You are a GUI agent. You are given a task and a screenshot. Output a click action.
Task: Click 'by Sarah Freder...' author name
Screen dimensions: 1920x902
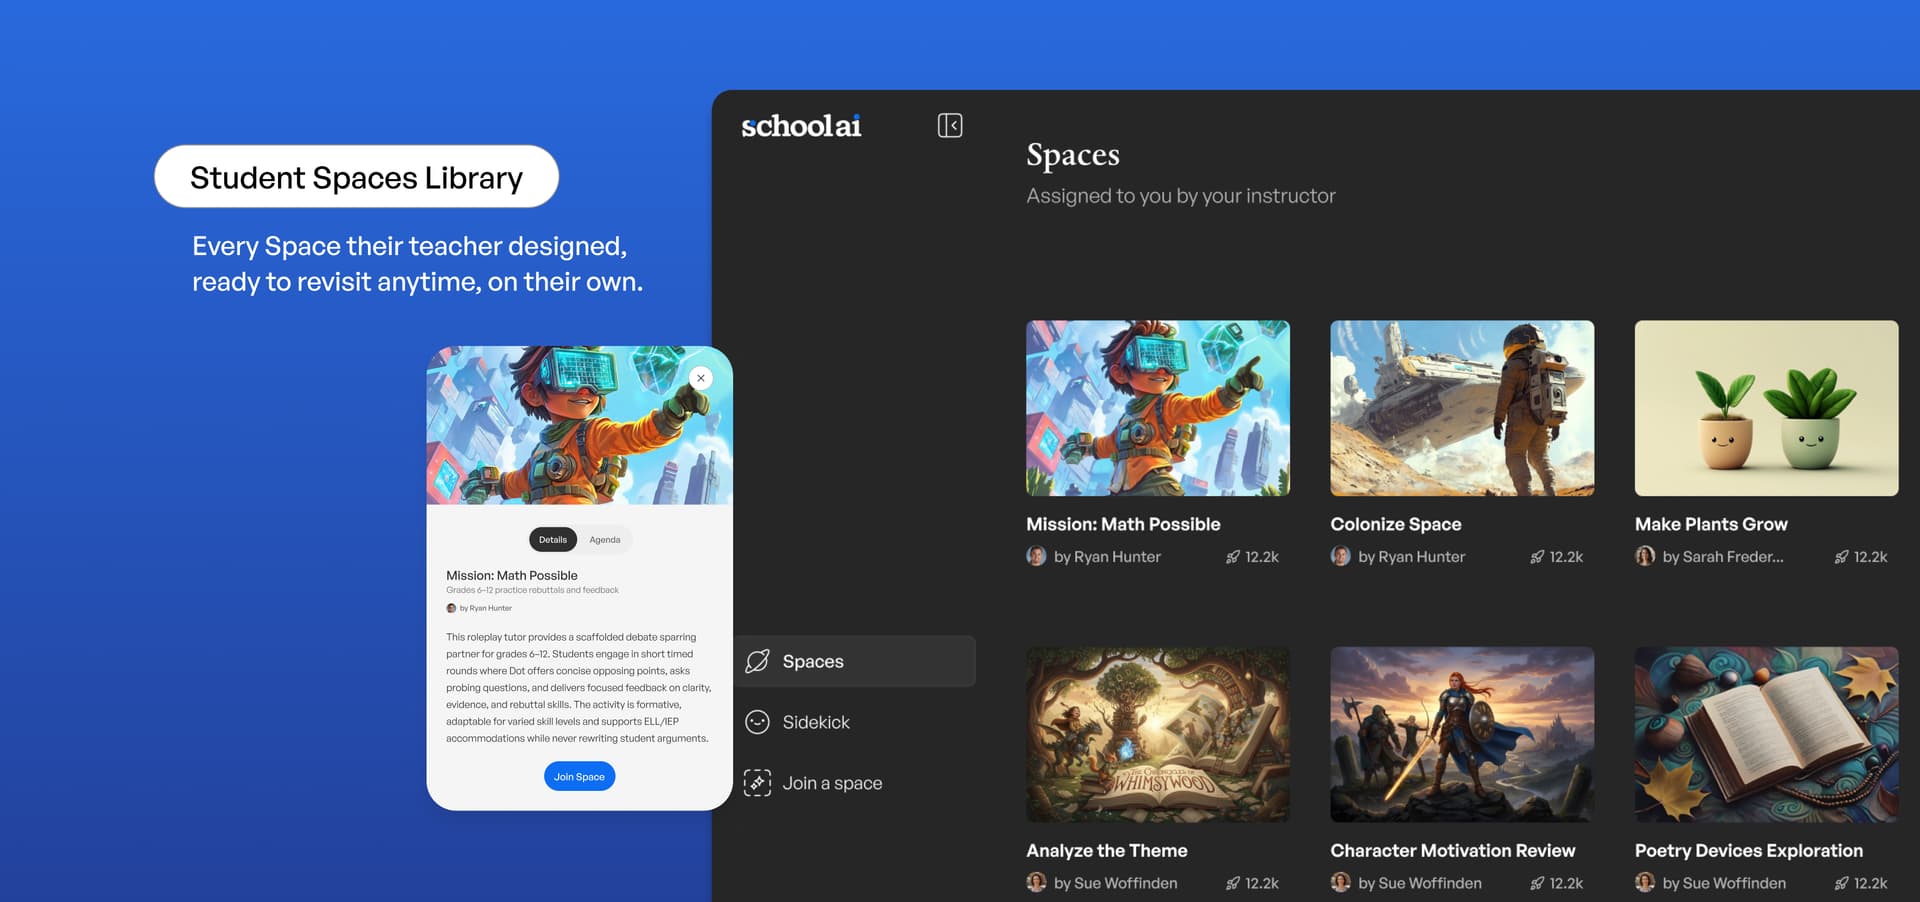click(1723, 557)
